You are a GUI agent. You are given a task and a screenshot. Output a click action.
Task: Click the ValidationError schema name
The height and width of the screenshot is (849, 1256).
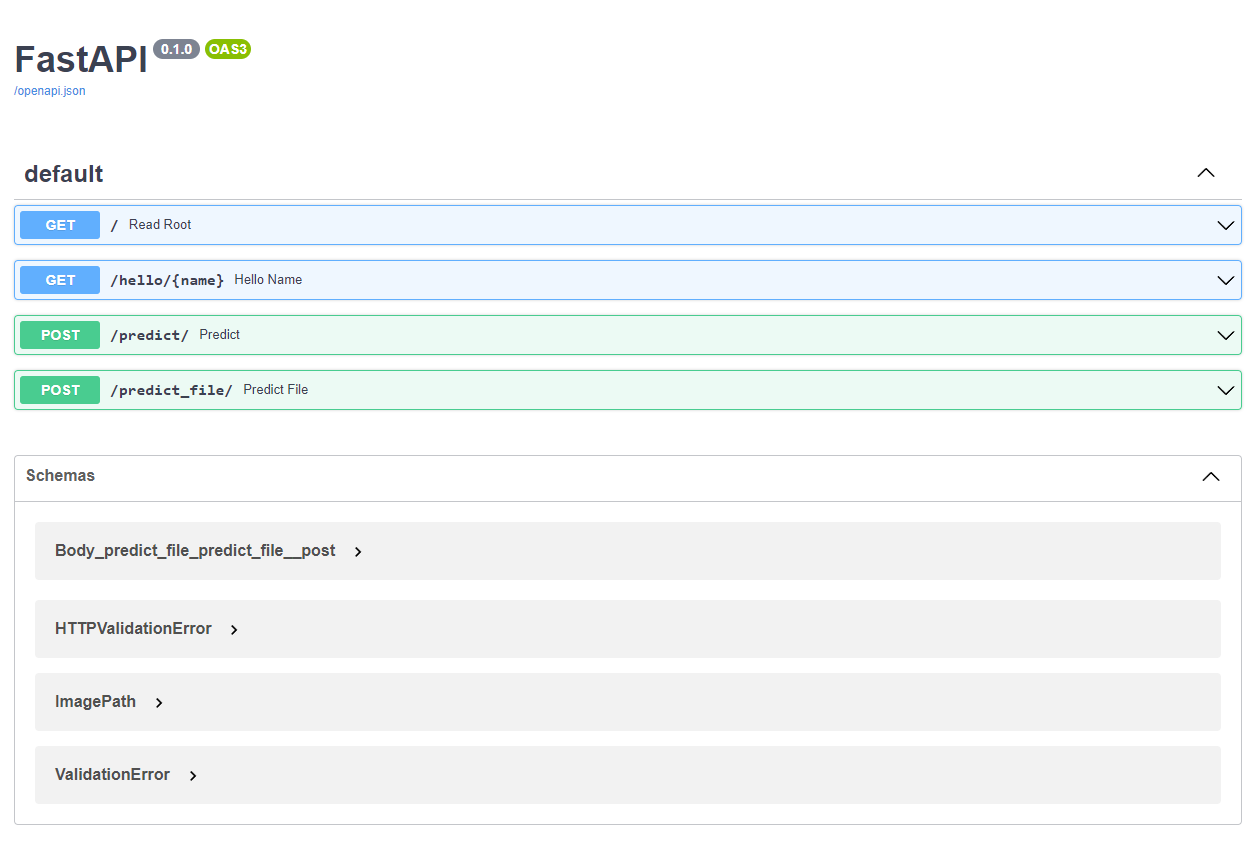(x=112, y=775)
